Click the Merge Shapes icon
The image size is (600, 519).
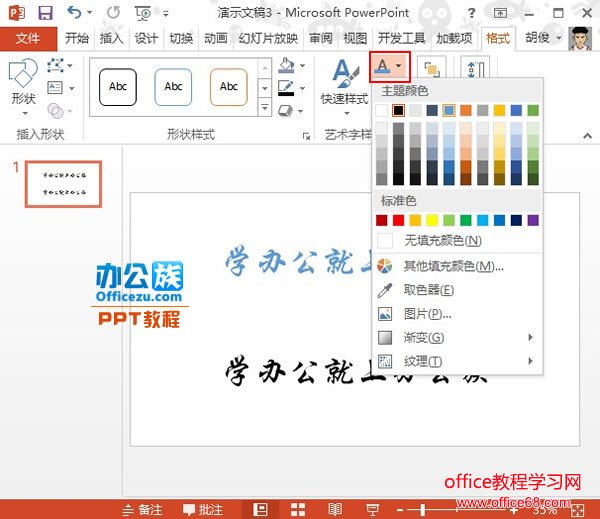click(x=55, y=110)
